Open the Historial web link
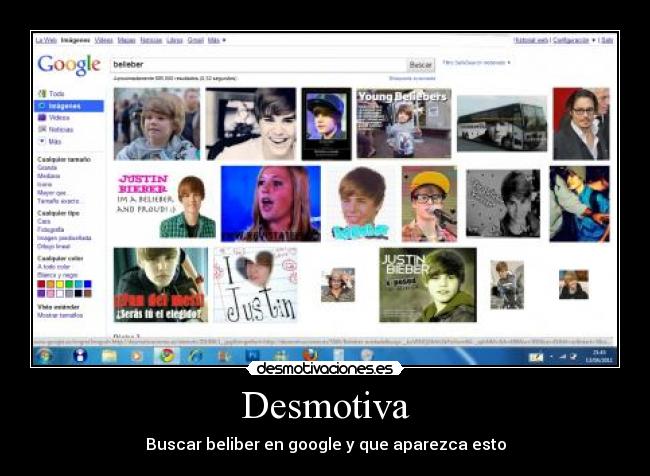 (531, 40)
